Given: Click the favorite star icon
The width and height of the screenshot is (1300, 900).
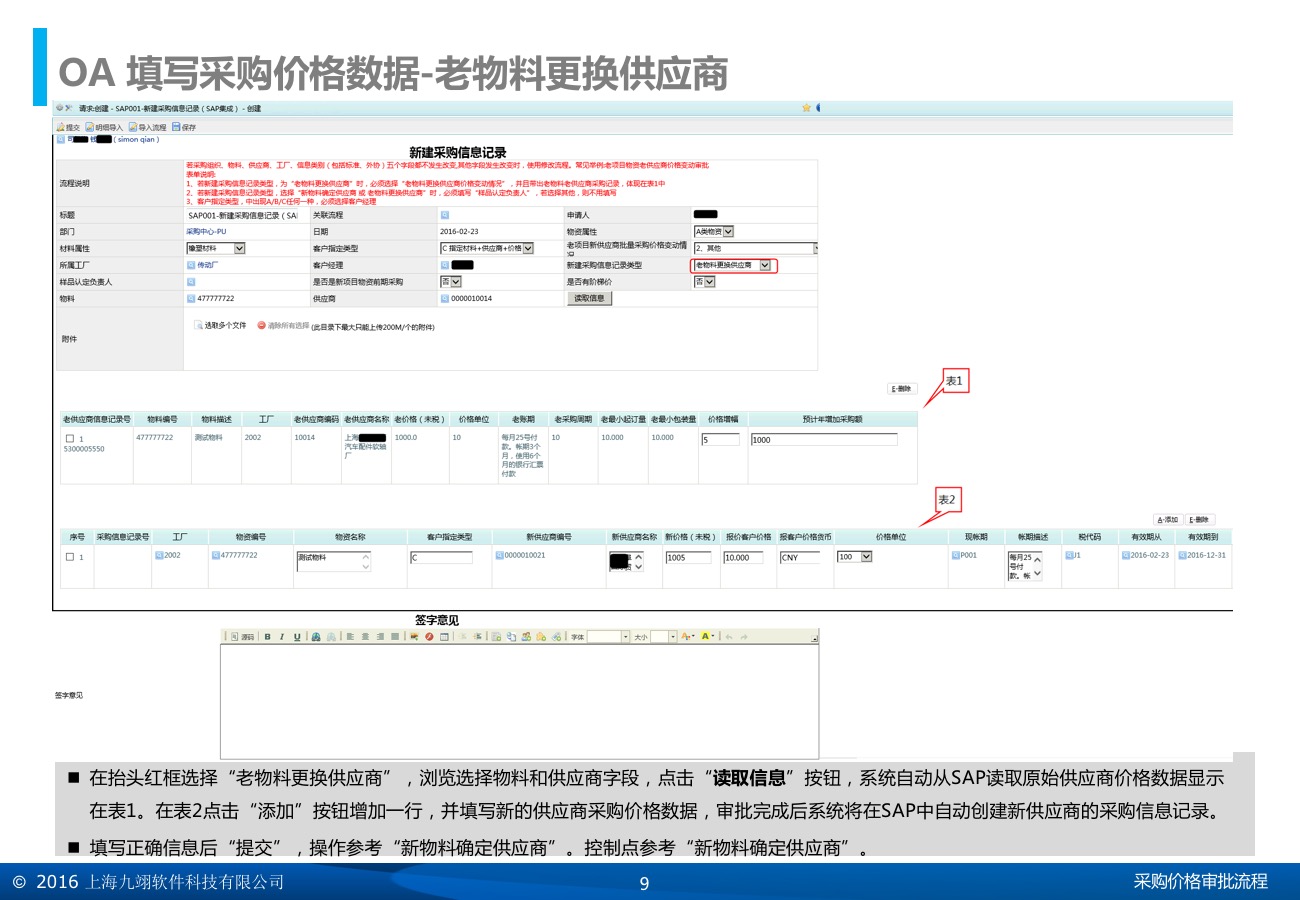Looking at the screenshot, I should (x=806, y=108).
